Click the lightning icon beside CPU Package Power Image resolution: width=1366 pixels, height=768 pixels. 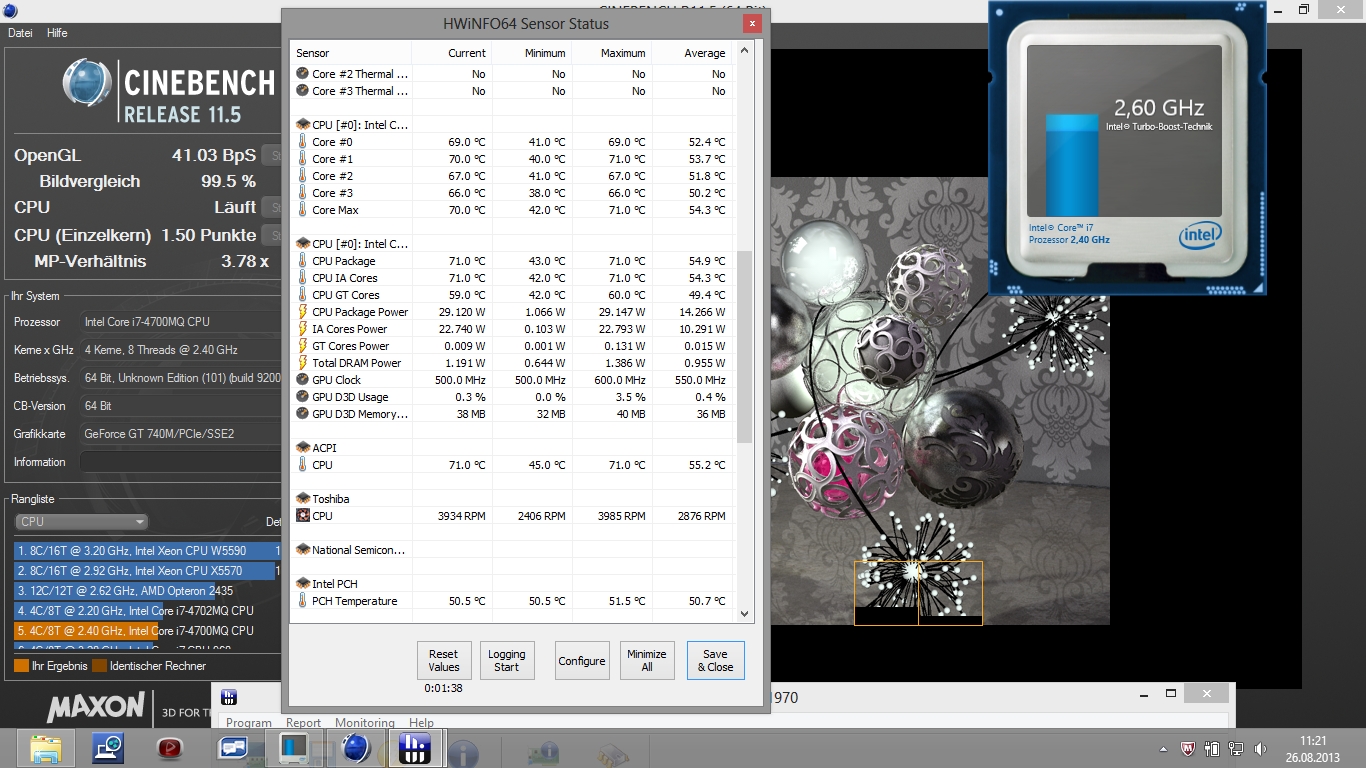coord(303,312)
